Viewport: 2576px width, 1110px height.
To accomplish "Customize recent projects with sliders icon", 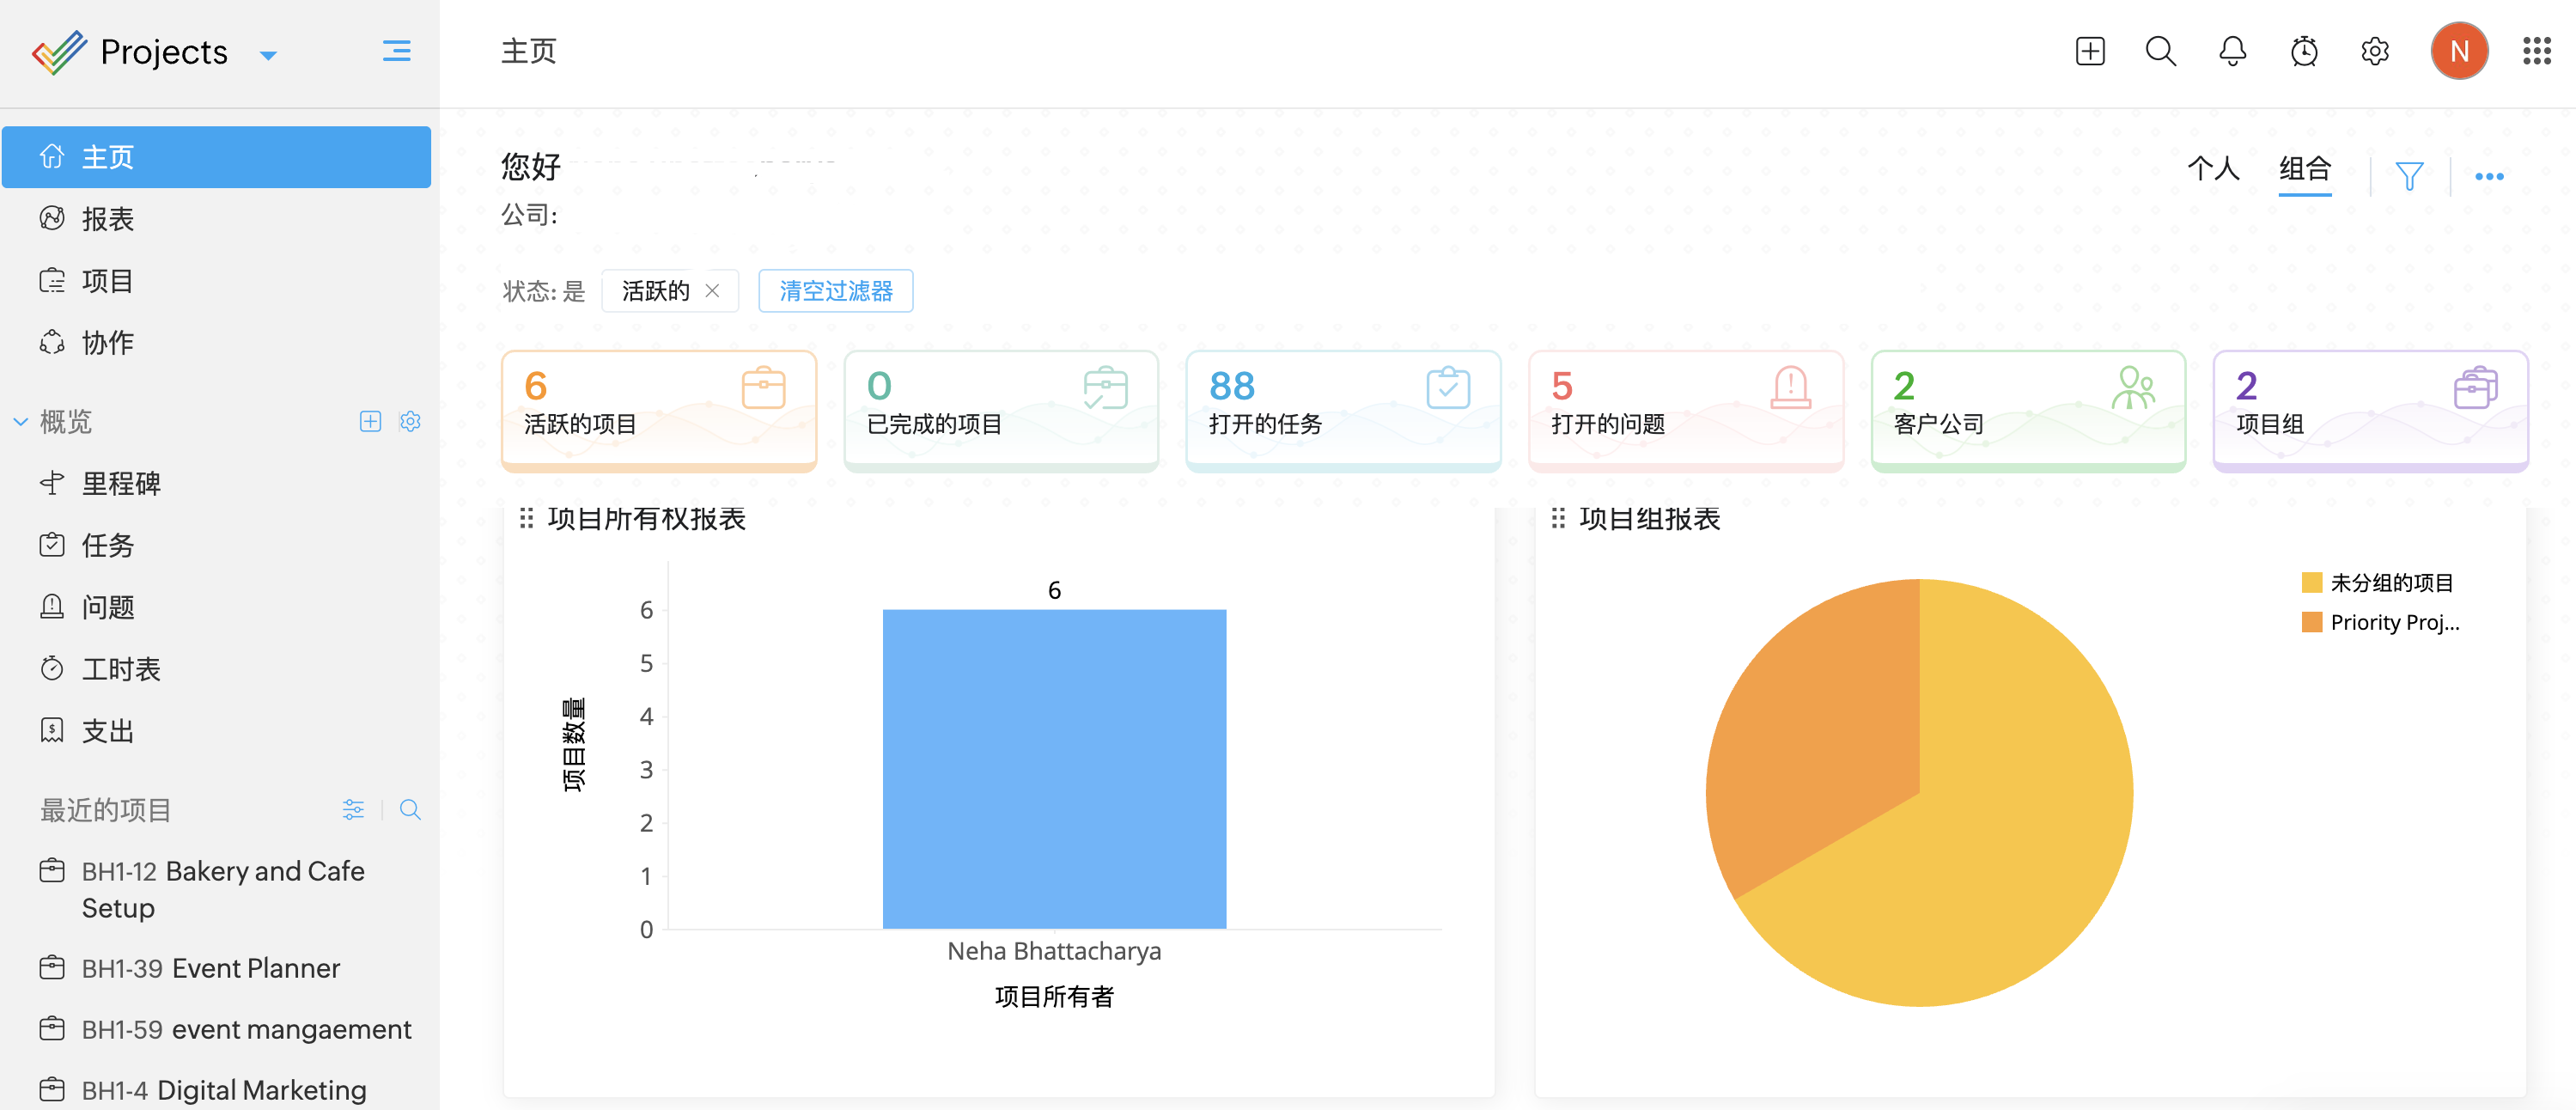I will 353,809.
